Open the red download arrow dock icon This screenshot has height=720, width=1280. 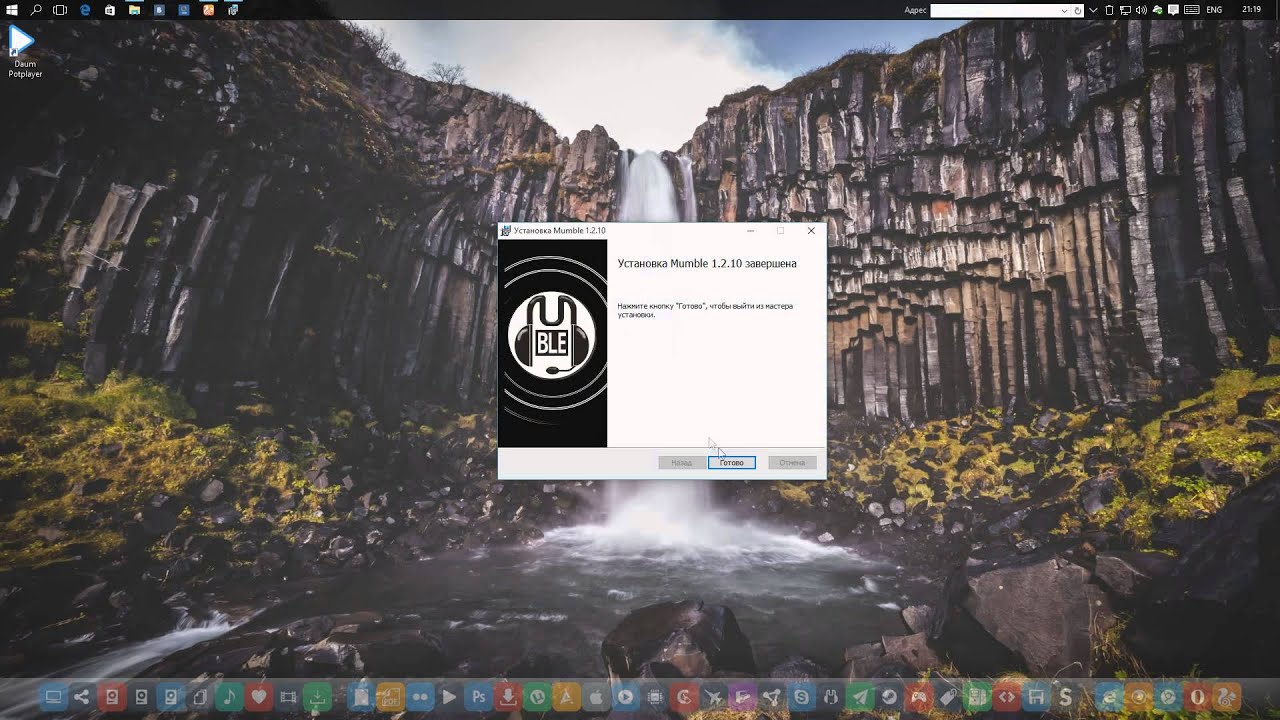tap(508, 696)
